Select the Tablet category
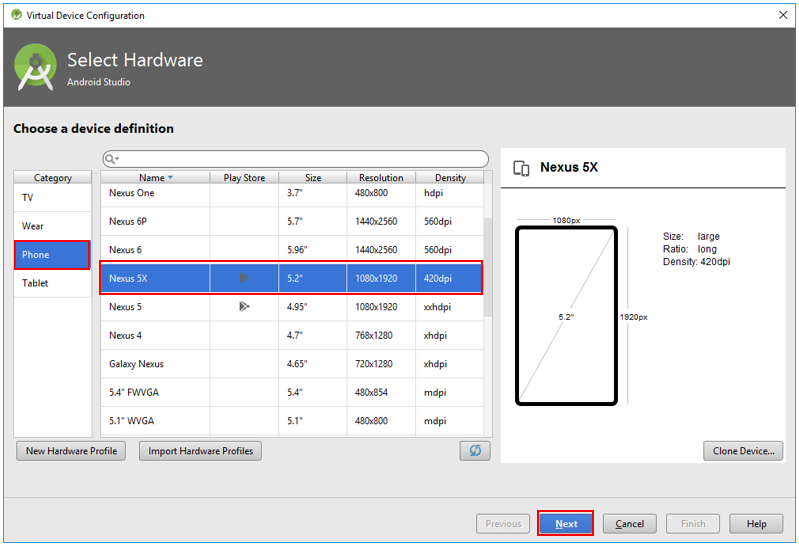Screen dimensions: 799x546 (52, 283)
